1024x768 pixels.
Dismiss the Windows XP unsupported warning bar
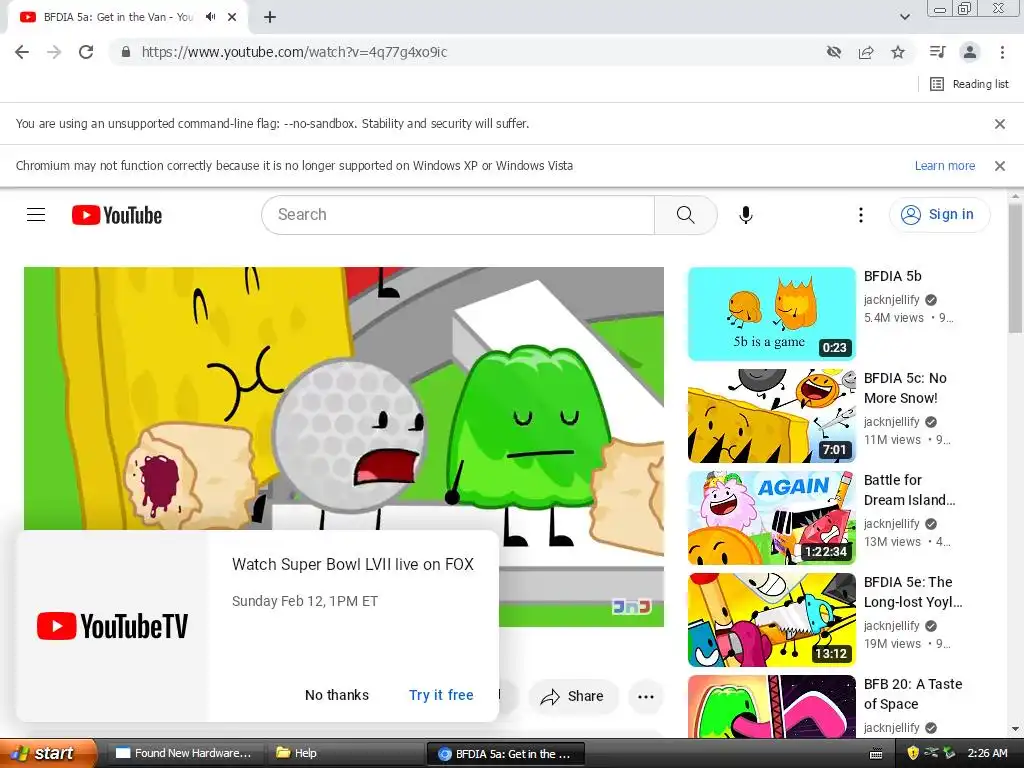[x=999, y=166]
